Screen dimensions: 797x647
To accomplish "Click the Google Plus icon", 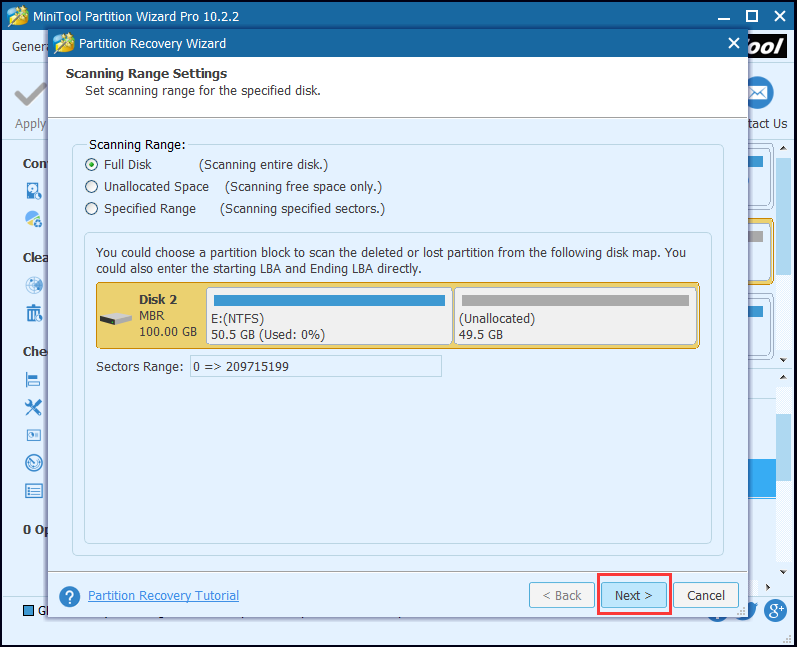I will [776, 610].
